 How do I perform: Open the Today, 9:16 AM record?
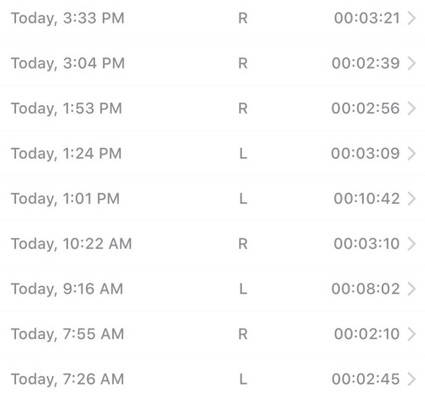(x=212, y=289)
